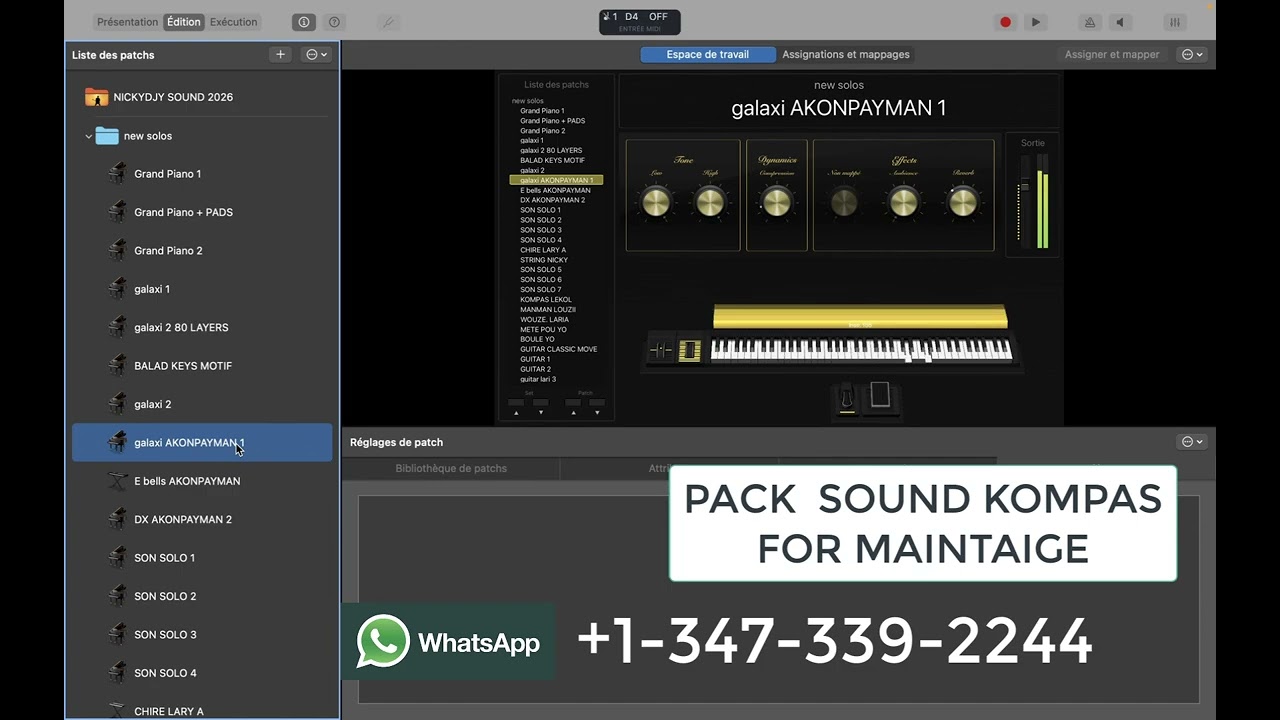Select the CHIRE LARY A patch in sidebar
Image resolution: width=1280 pixels, height=720 pixels.
coord(202,711)
